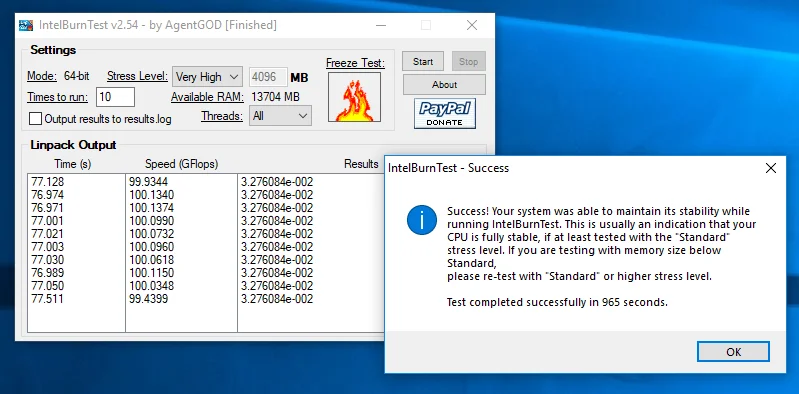The image size is (799, 394).
Task: Click the Freeze Test flame image
Action: pos(354,97)
